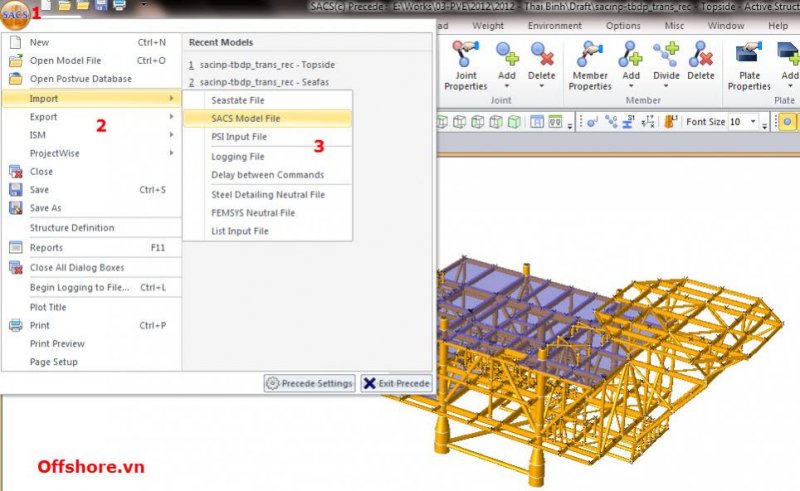
Task: Click Delete in the Member group
Action: (701, 62)
